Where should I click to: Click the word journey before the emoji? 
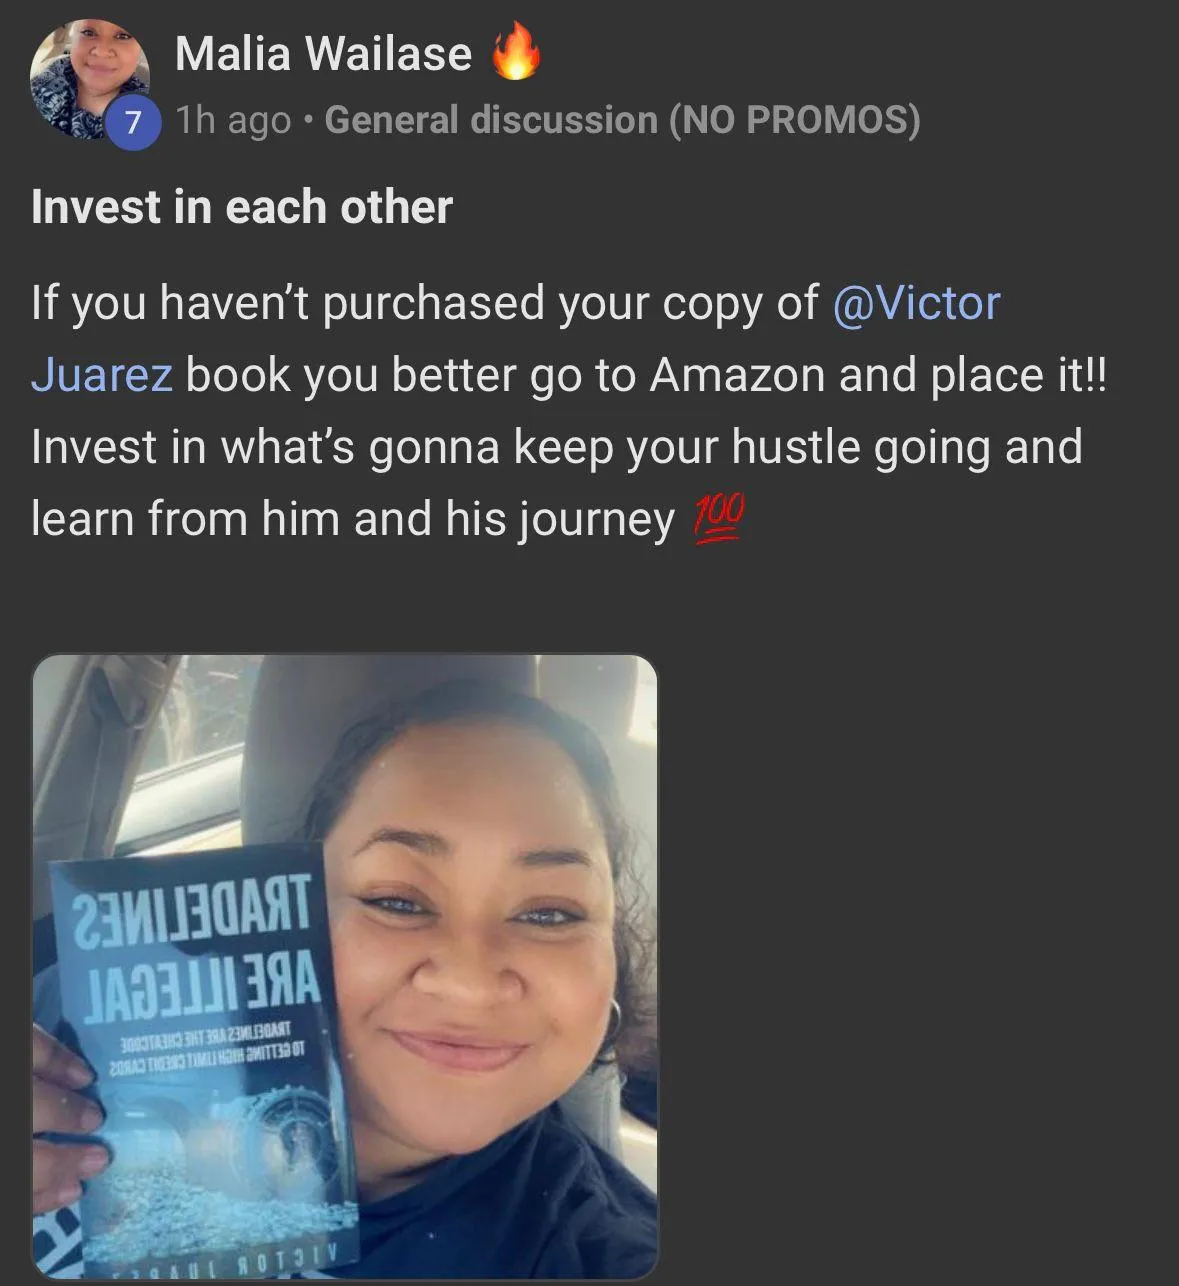click(x=597, y=521)
